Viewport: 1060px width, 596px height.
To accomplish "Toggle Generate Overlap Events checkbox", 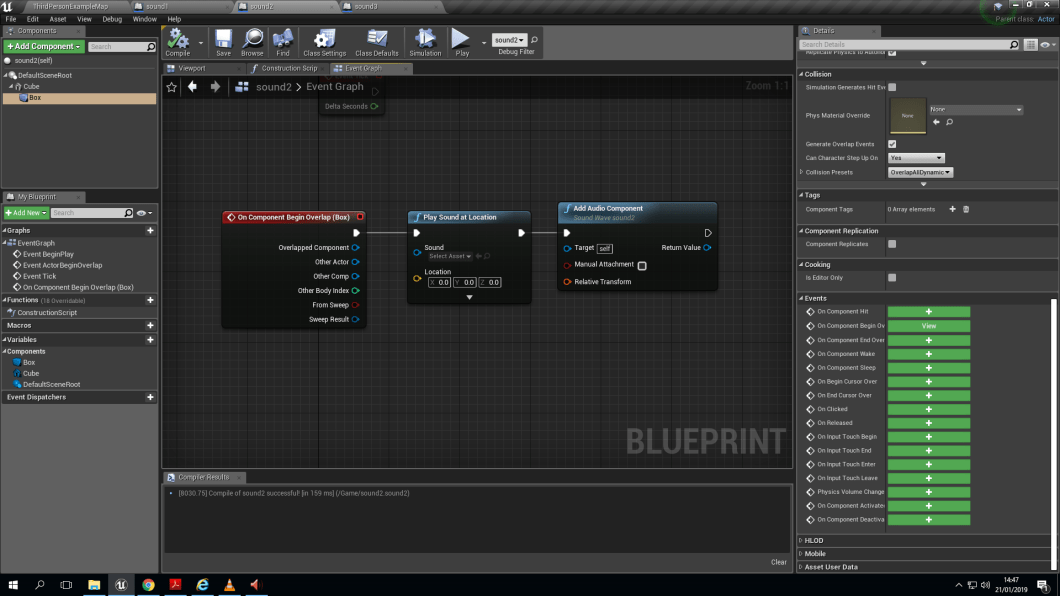I will 892,144.
